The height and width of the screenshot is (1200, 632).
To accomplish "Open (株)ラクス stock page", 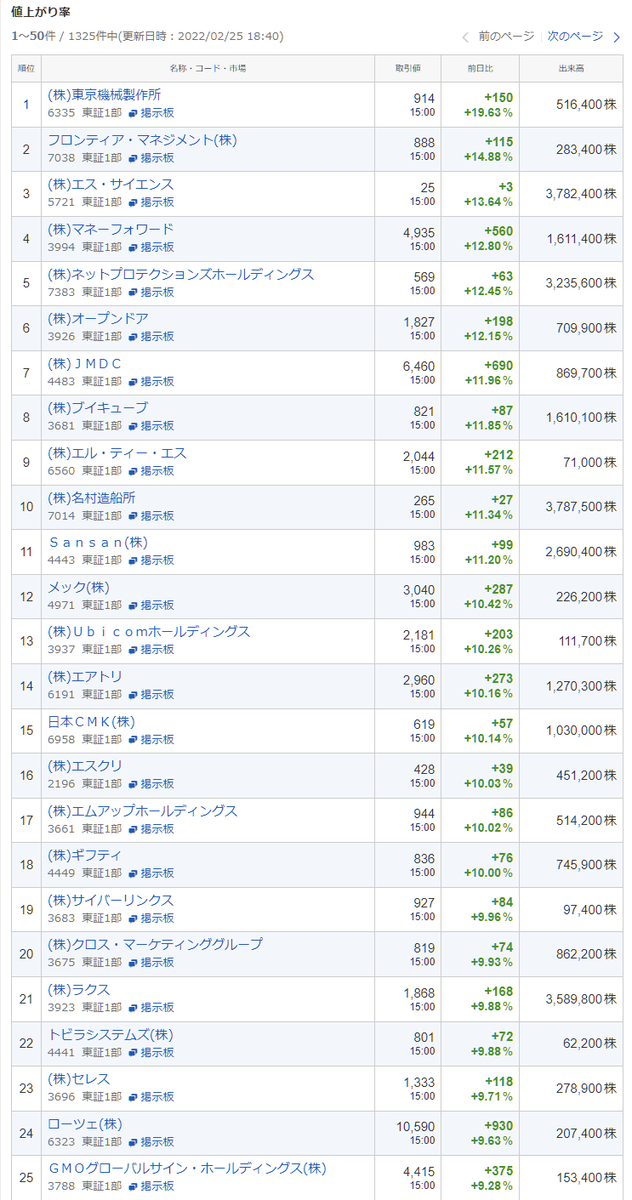I will (78, 989).
